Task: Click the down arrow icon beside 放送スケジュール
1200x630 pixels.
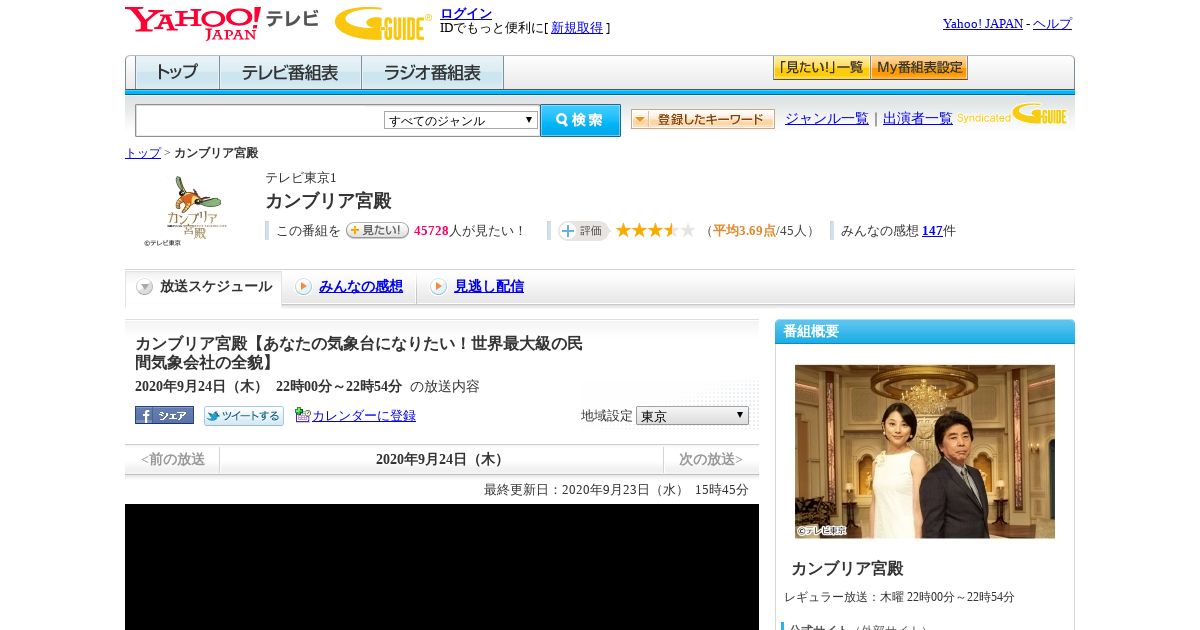Action: (145, 287)
